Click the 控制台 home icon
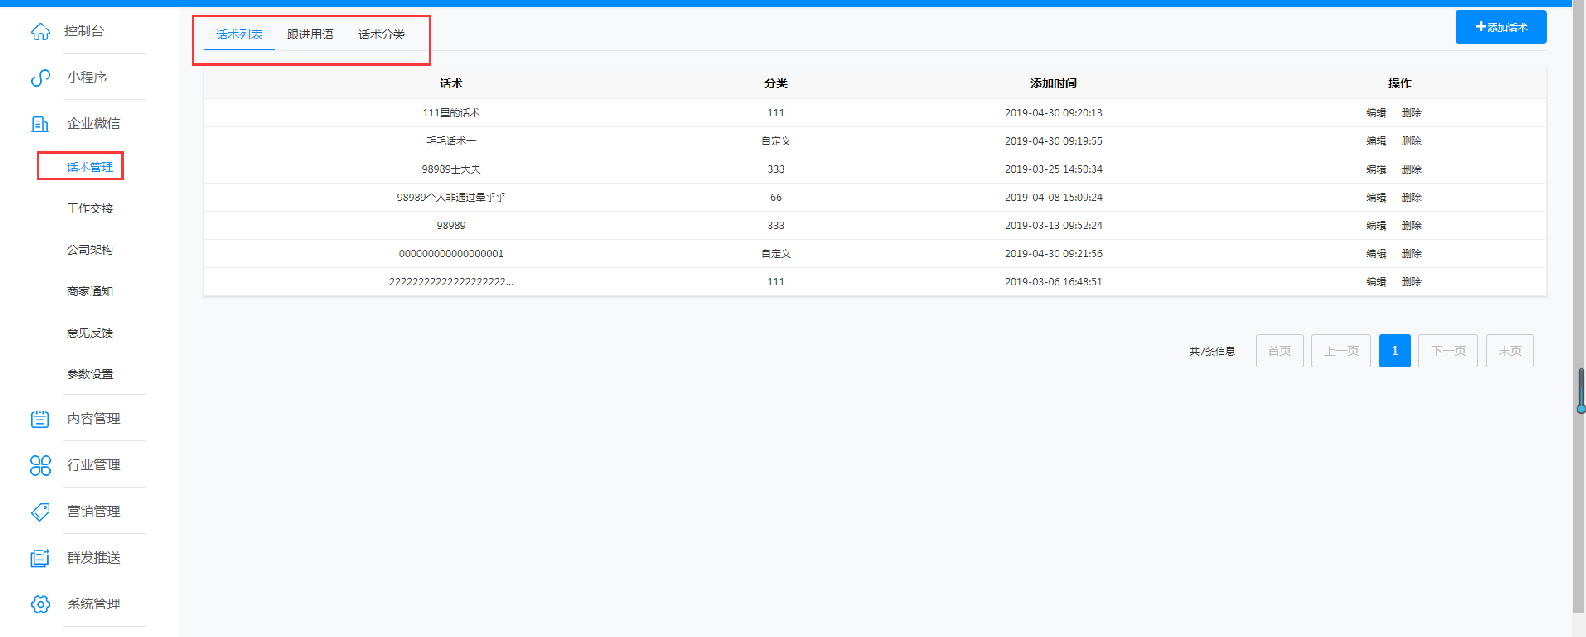 click(40, 32)
